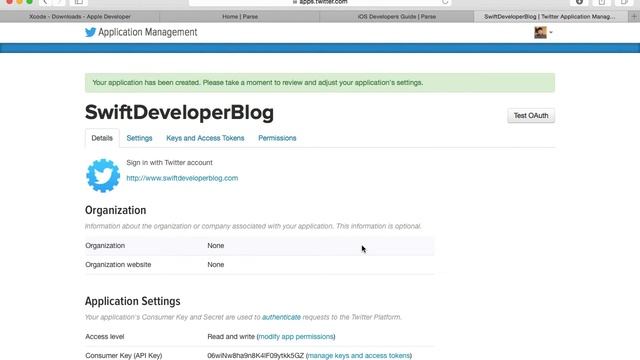Click 'Read and write' access level text
640x360 pixels.
click(x=231, y=337)
